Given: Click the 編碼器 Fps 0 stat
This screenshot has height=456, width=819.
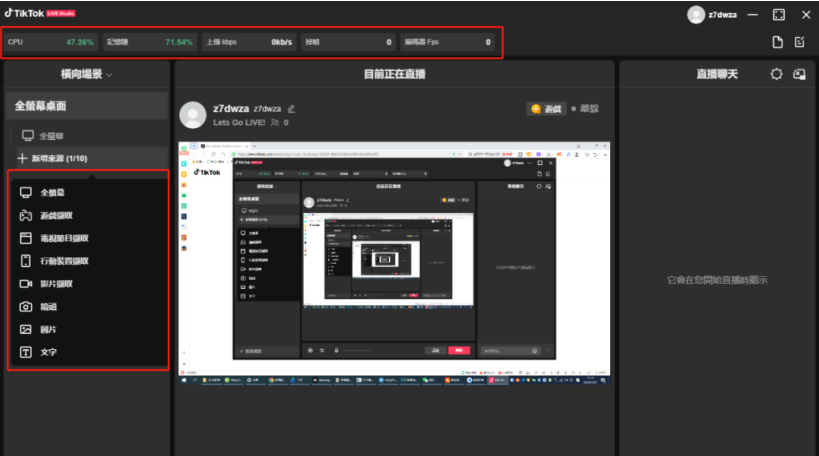Looking at the screenshot, I should pos(448,42).
